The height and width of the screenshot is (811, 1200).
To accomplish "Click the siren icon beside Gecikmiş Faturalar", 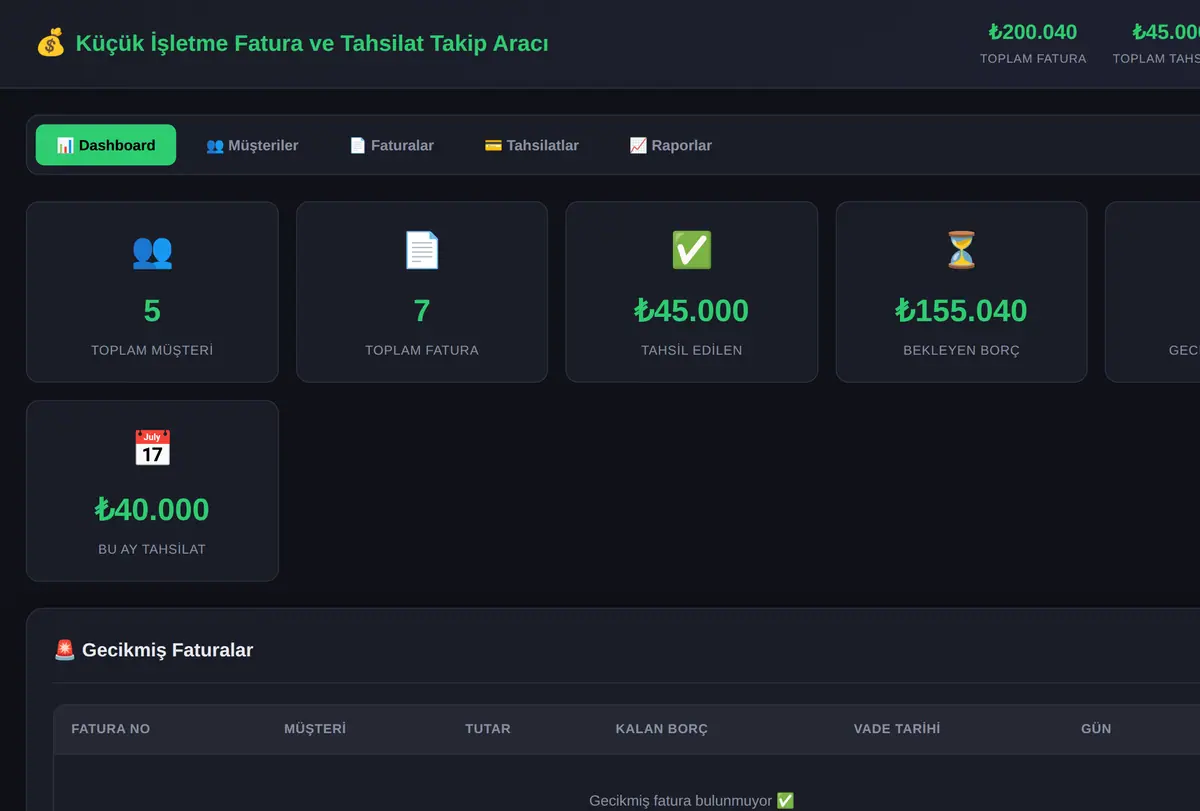I will point(65,650).
